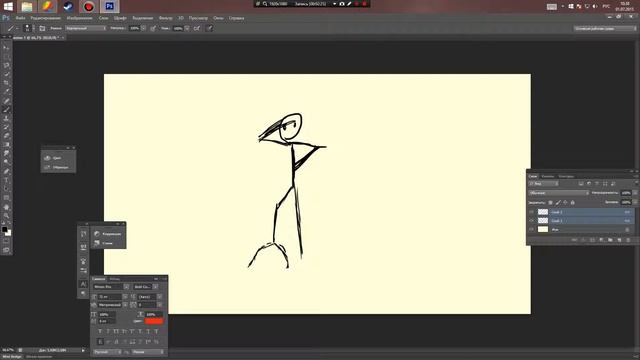The width and height of the screenshot is (640, 360).
Task: Toggle lock image pixels (brush icon) in the Layers panel
Action: 558,202
